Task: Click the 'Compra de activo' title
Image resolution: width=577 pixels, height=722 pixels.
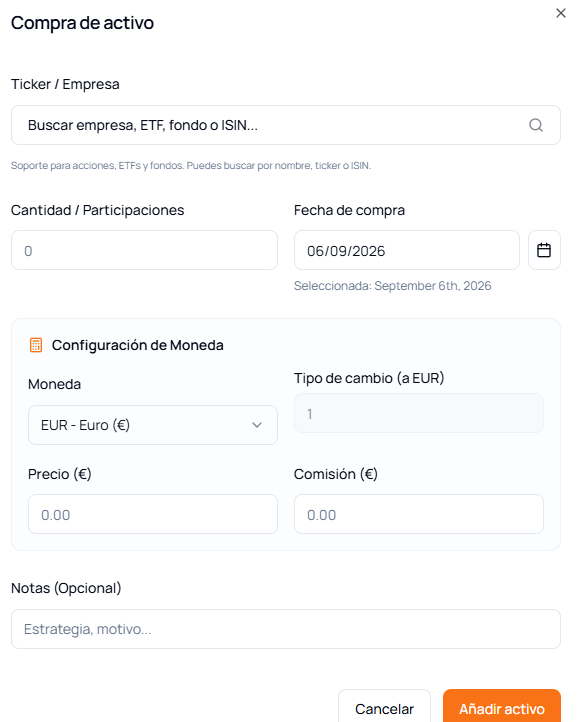Action: [82, 23]
